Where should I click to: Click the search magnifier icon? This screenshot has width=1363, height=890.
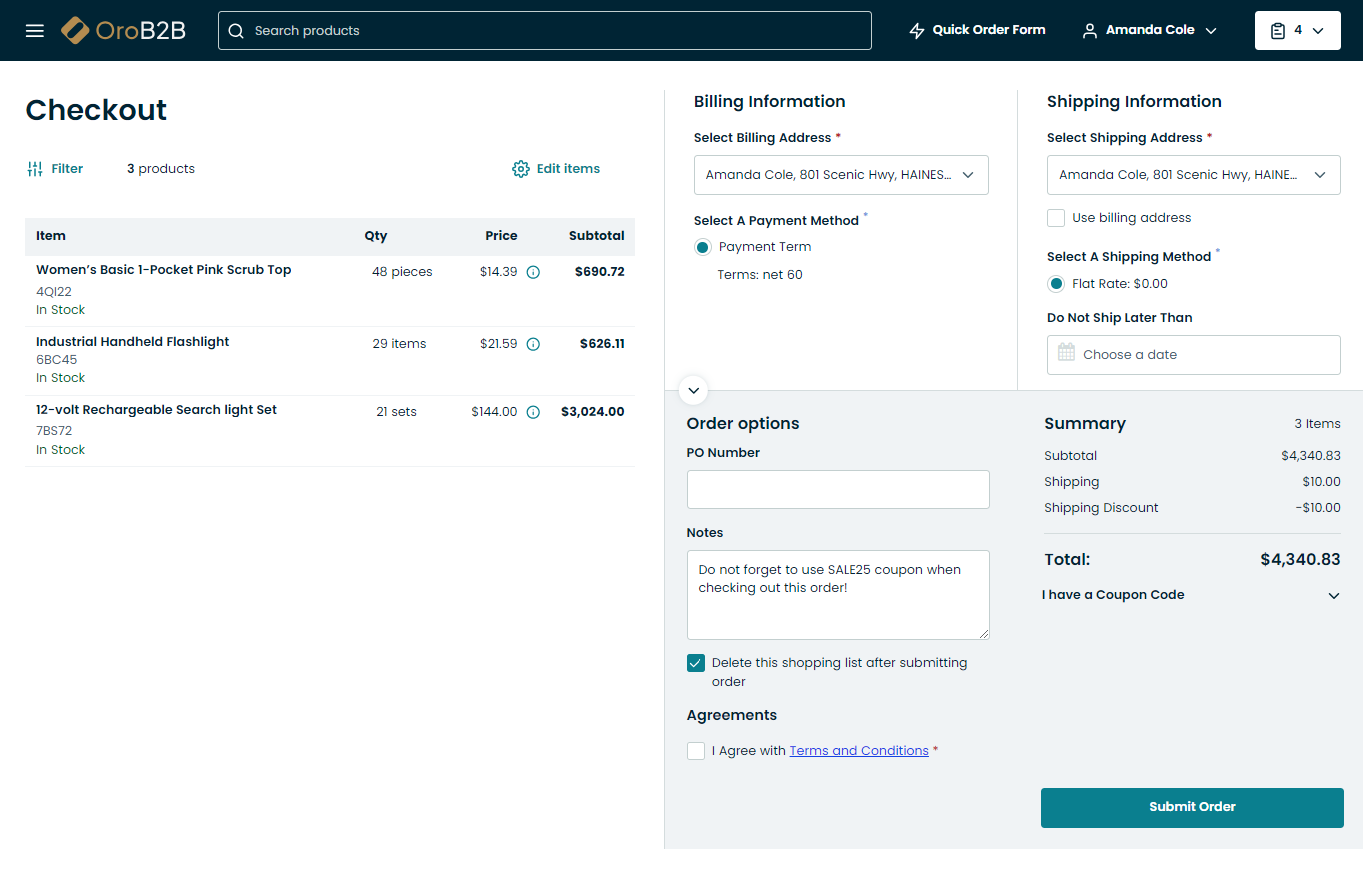(x=236, y=31)
